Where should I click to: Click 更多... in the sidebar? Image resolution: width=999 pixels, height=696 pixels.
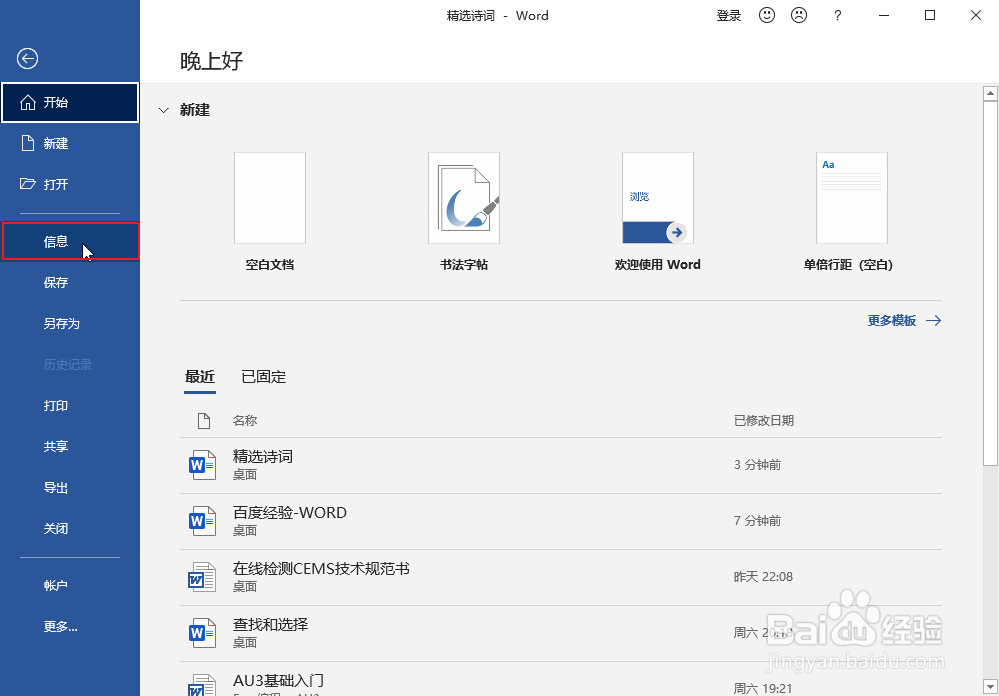pos(70,627)
